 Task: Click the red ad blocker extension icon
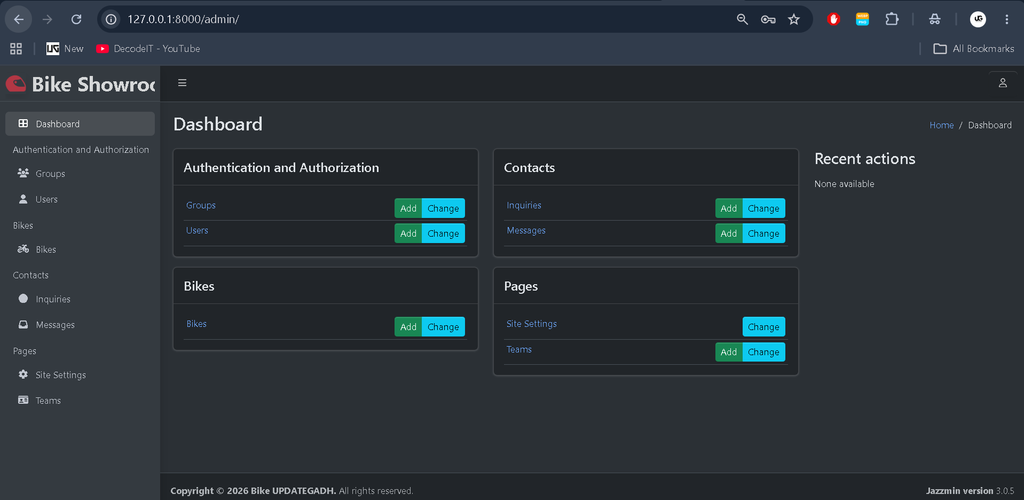click(x=833, y=20)
